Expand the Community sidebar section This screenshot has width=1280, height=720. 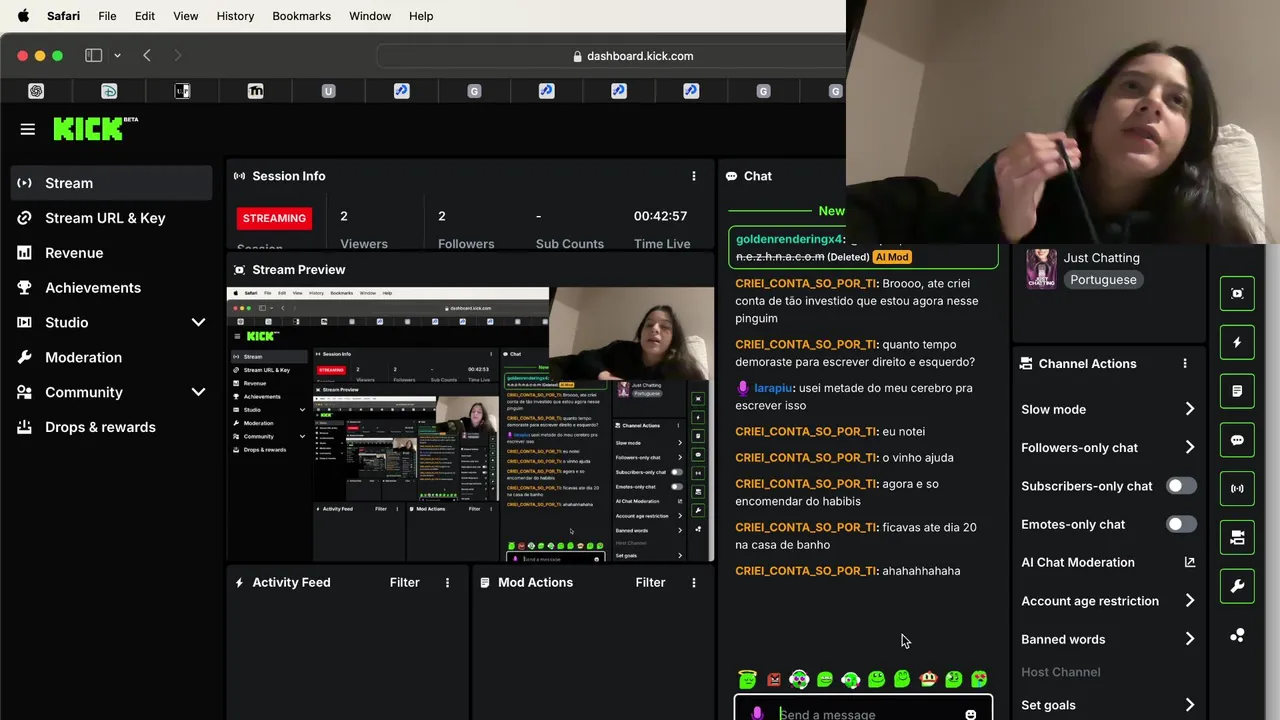198,392
